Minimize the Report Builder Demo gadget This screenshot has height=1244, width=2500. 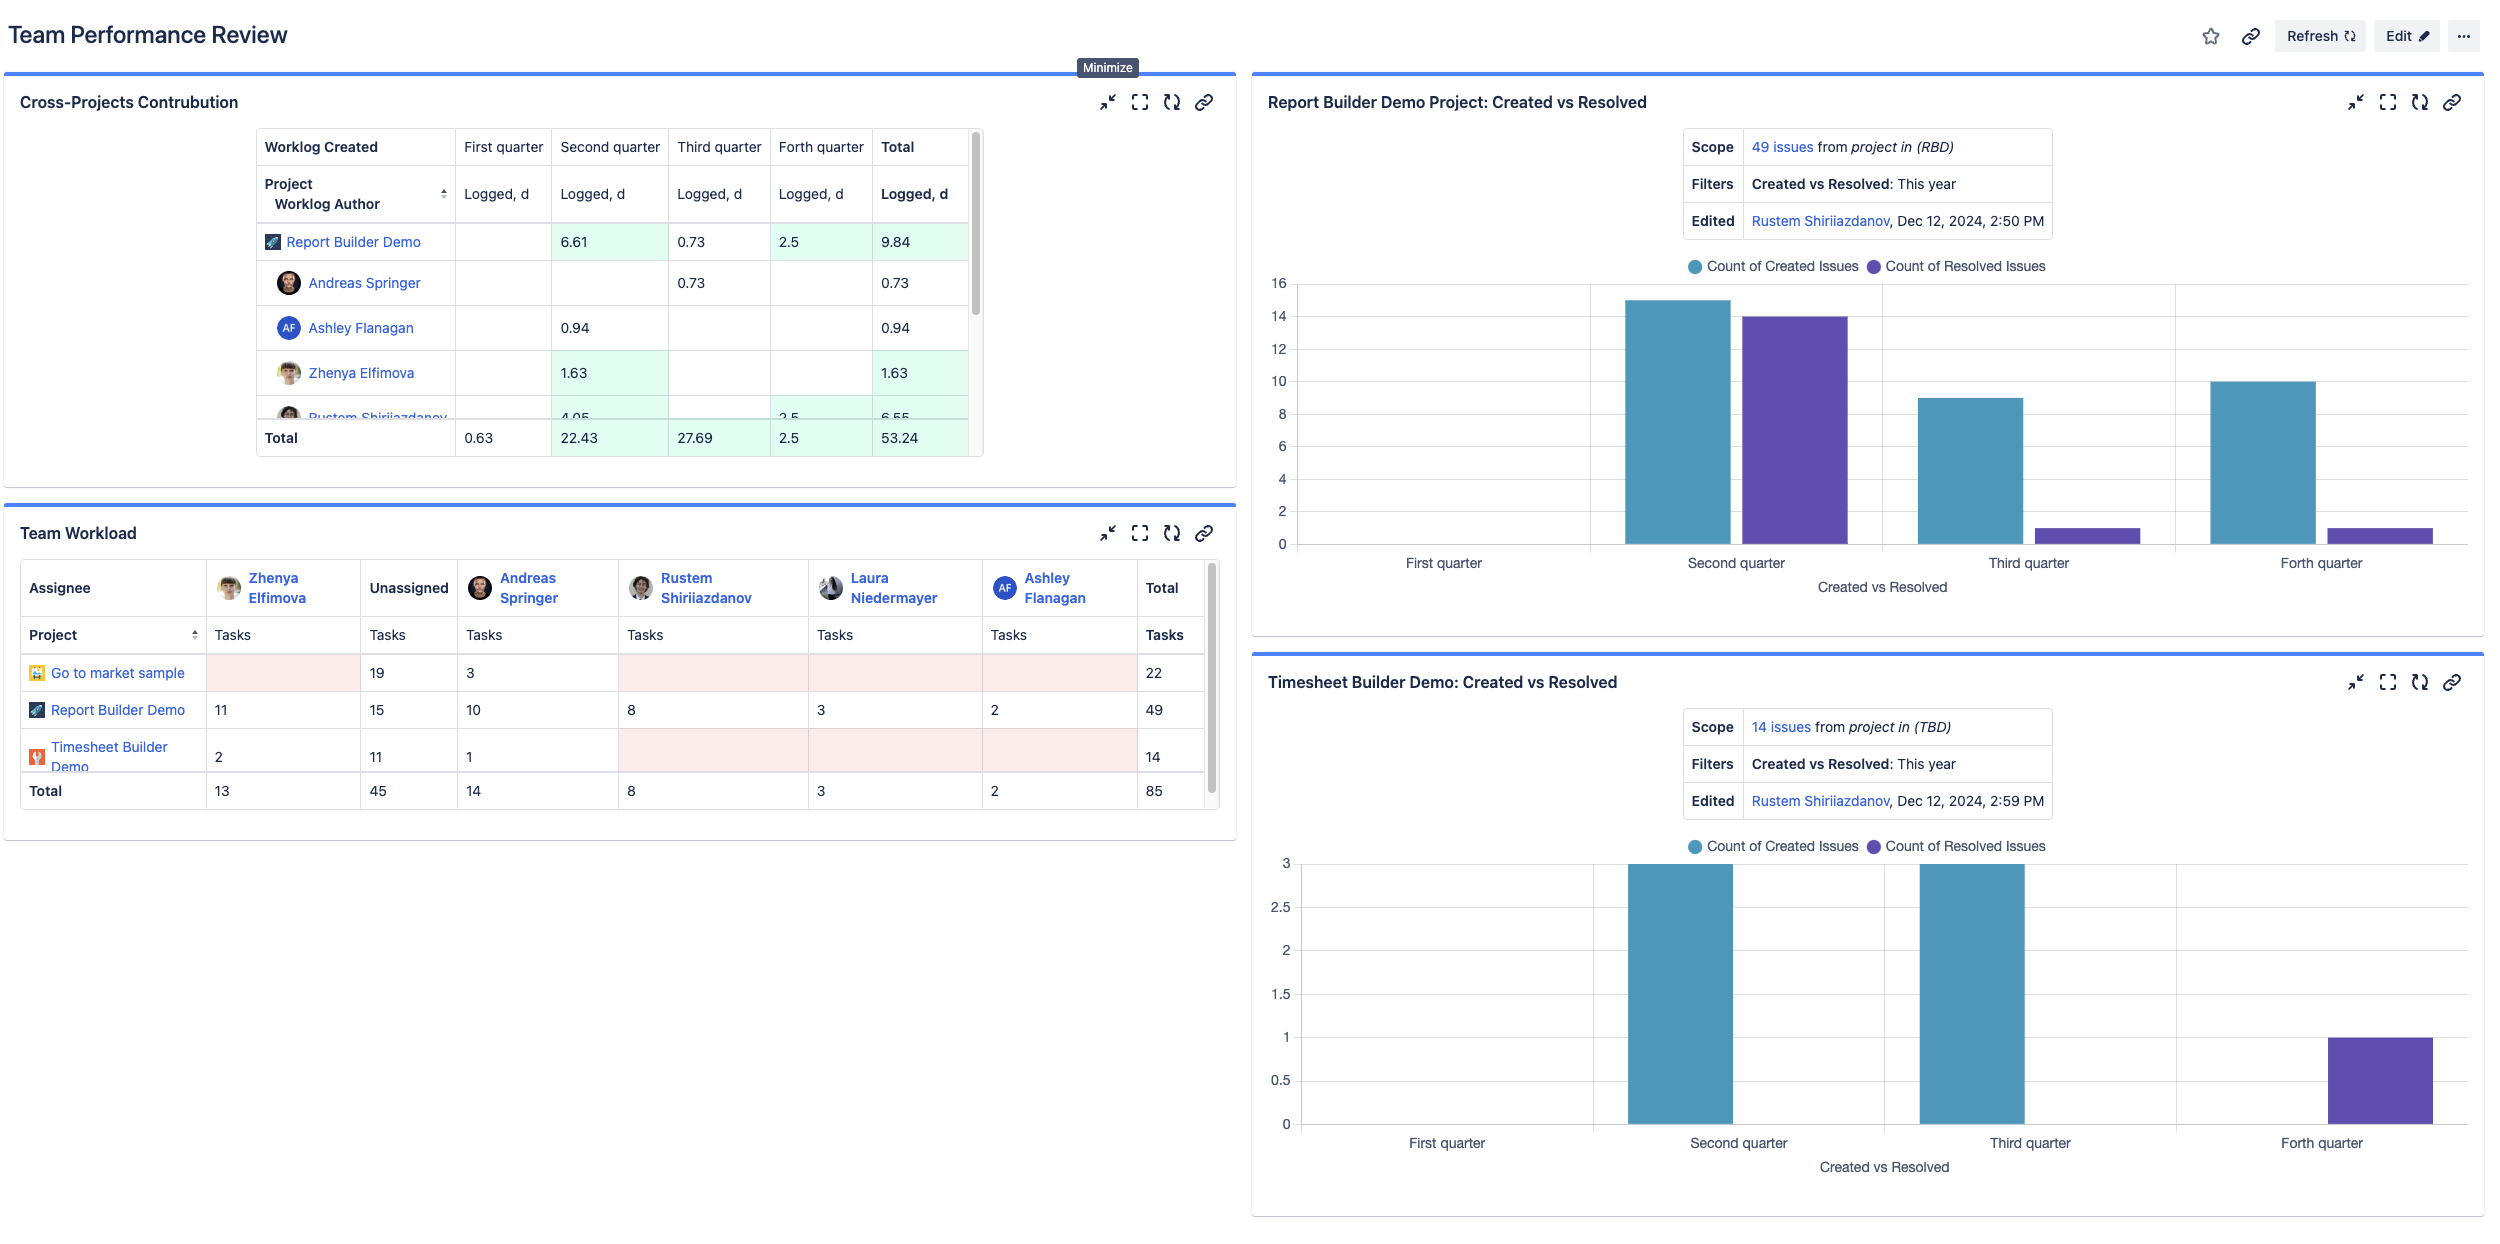click(2356, 102)
